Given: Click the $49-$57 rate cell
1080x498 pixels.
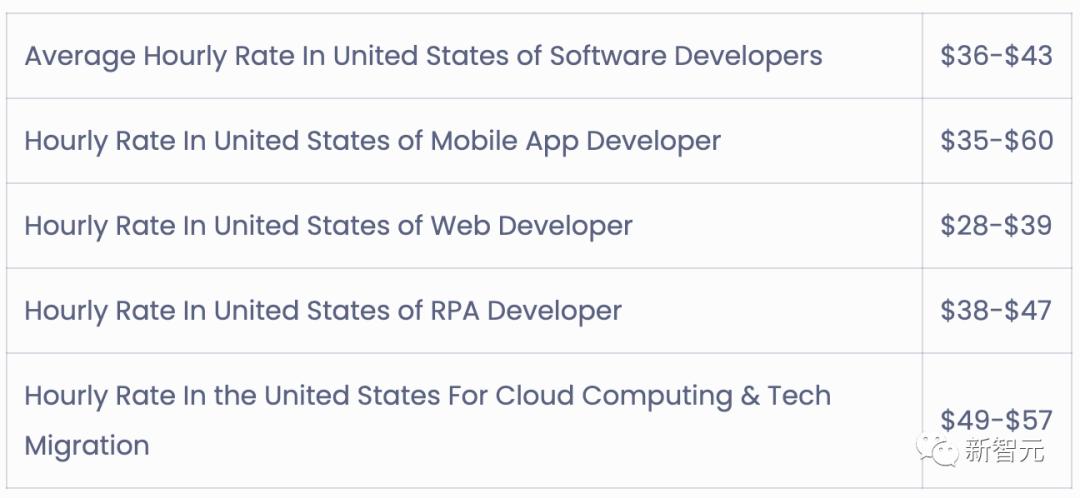Looking at the screenshot, I should pos(997,420).
